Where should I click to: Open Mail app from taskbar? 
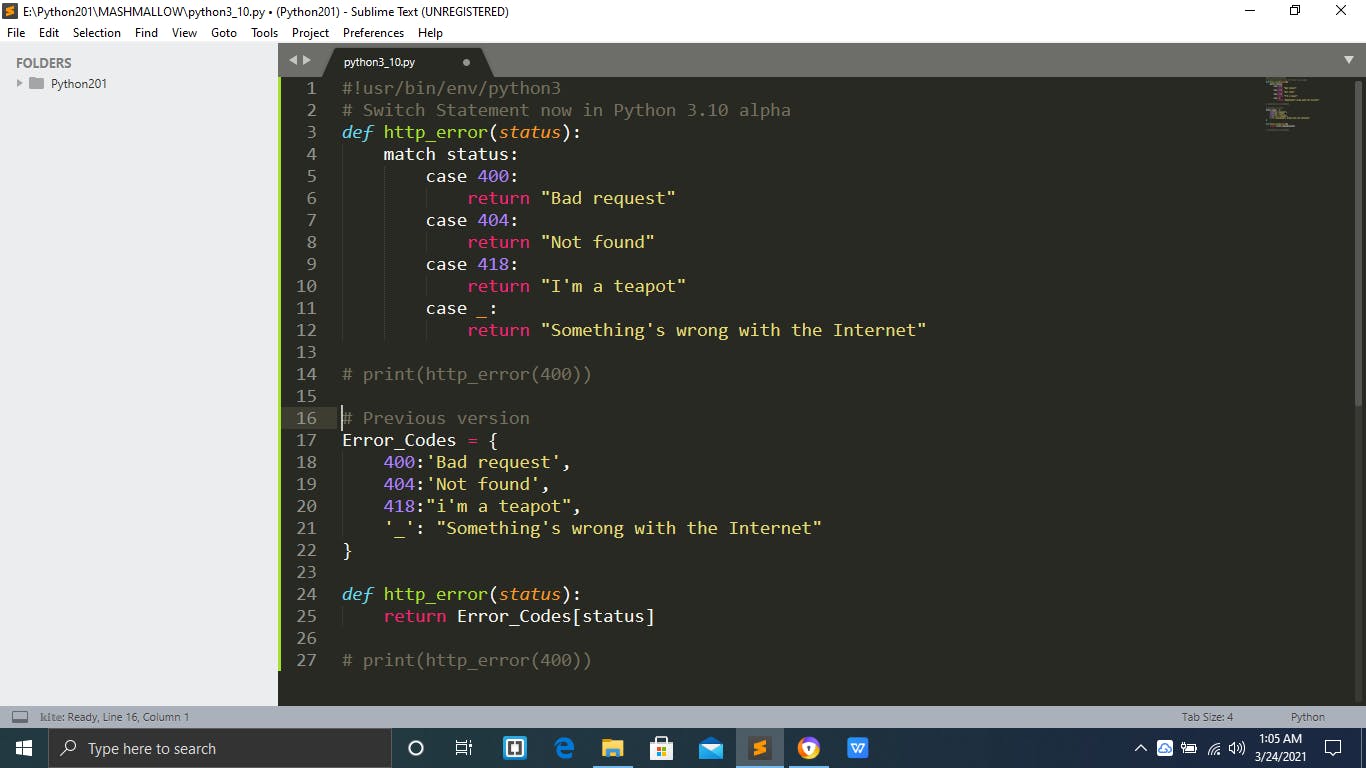click(711, 748)
